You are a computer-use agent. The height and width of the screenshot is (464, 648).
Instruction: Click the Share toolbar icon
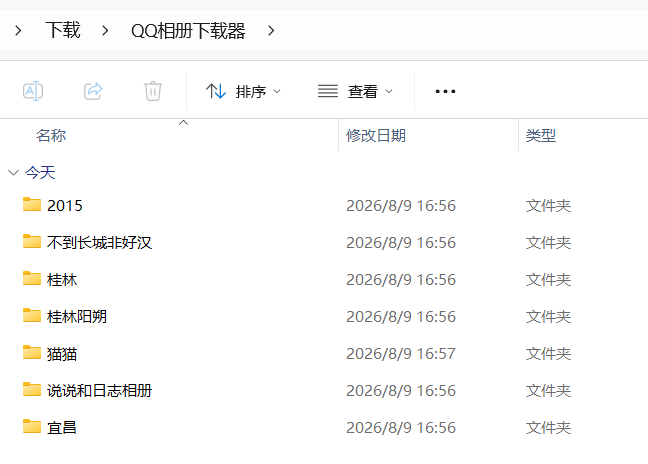93,91
